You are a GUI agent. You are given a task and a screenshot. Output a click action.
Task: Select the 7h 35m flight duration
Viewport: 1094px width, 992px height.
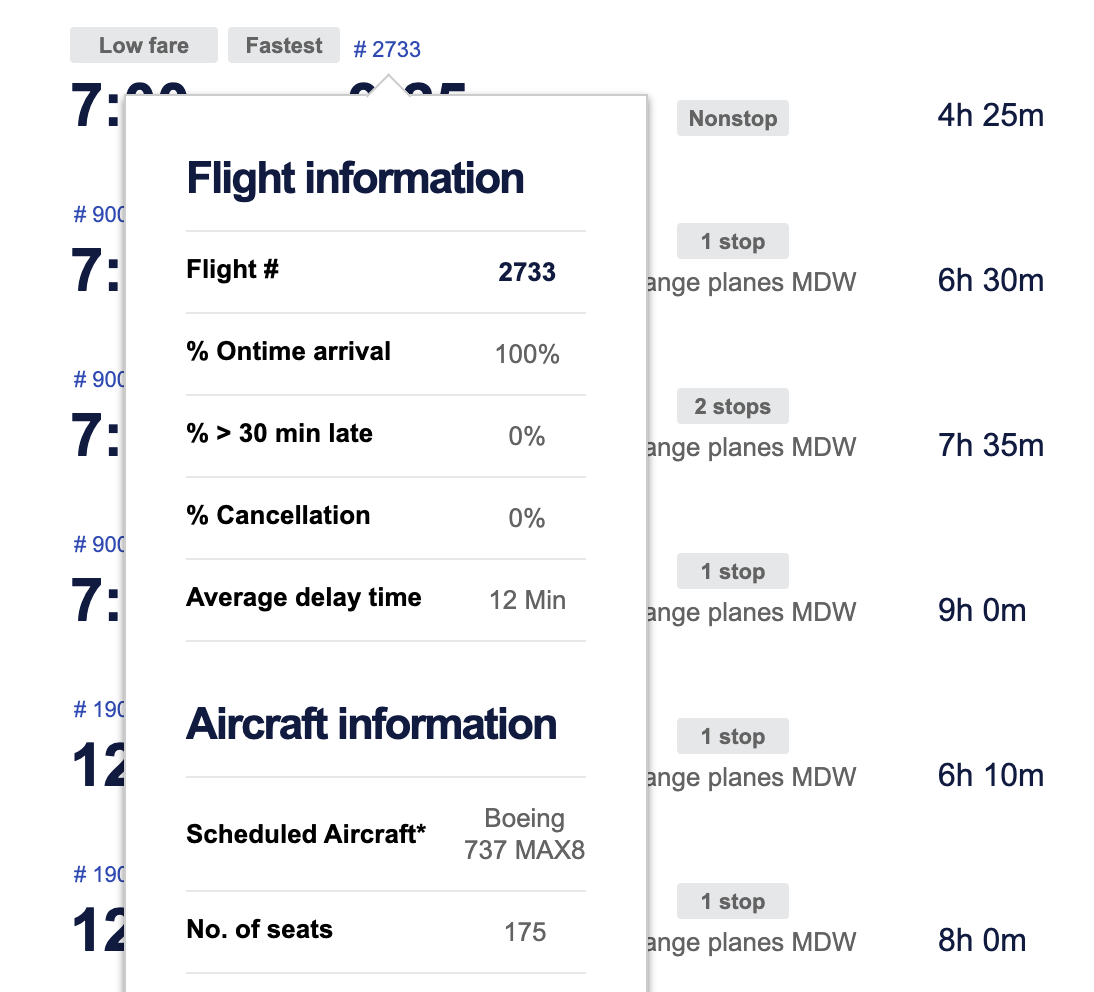click(991, 445)
